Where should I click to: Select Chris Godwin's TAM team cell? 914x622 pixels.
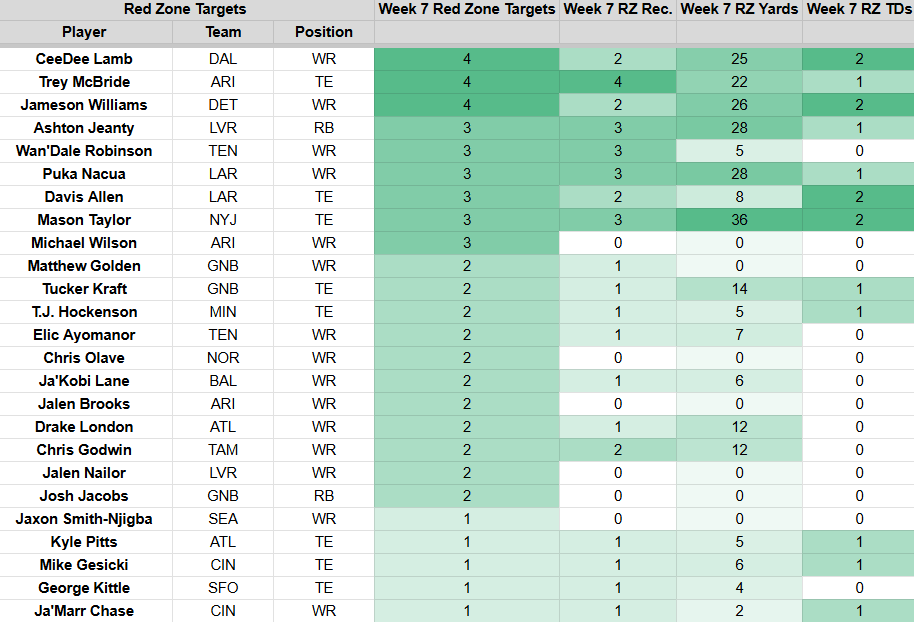click(223, 450)
